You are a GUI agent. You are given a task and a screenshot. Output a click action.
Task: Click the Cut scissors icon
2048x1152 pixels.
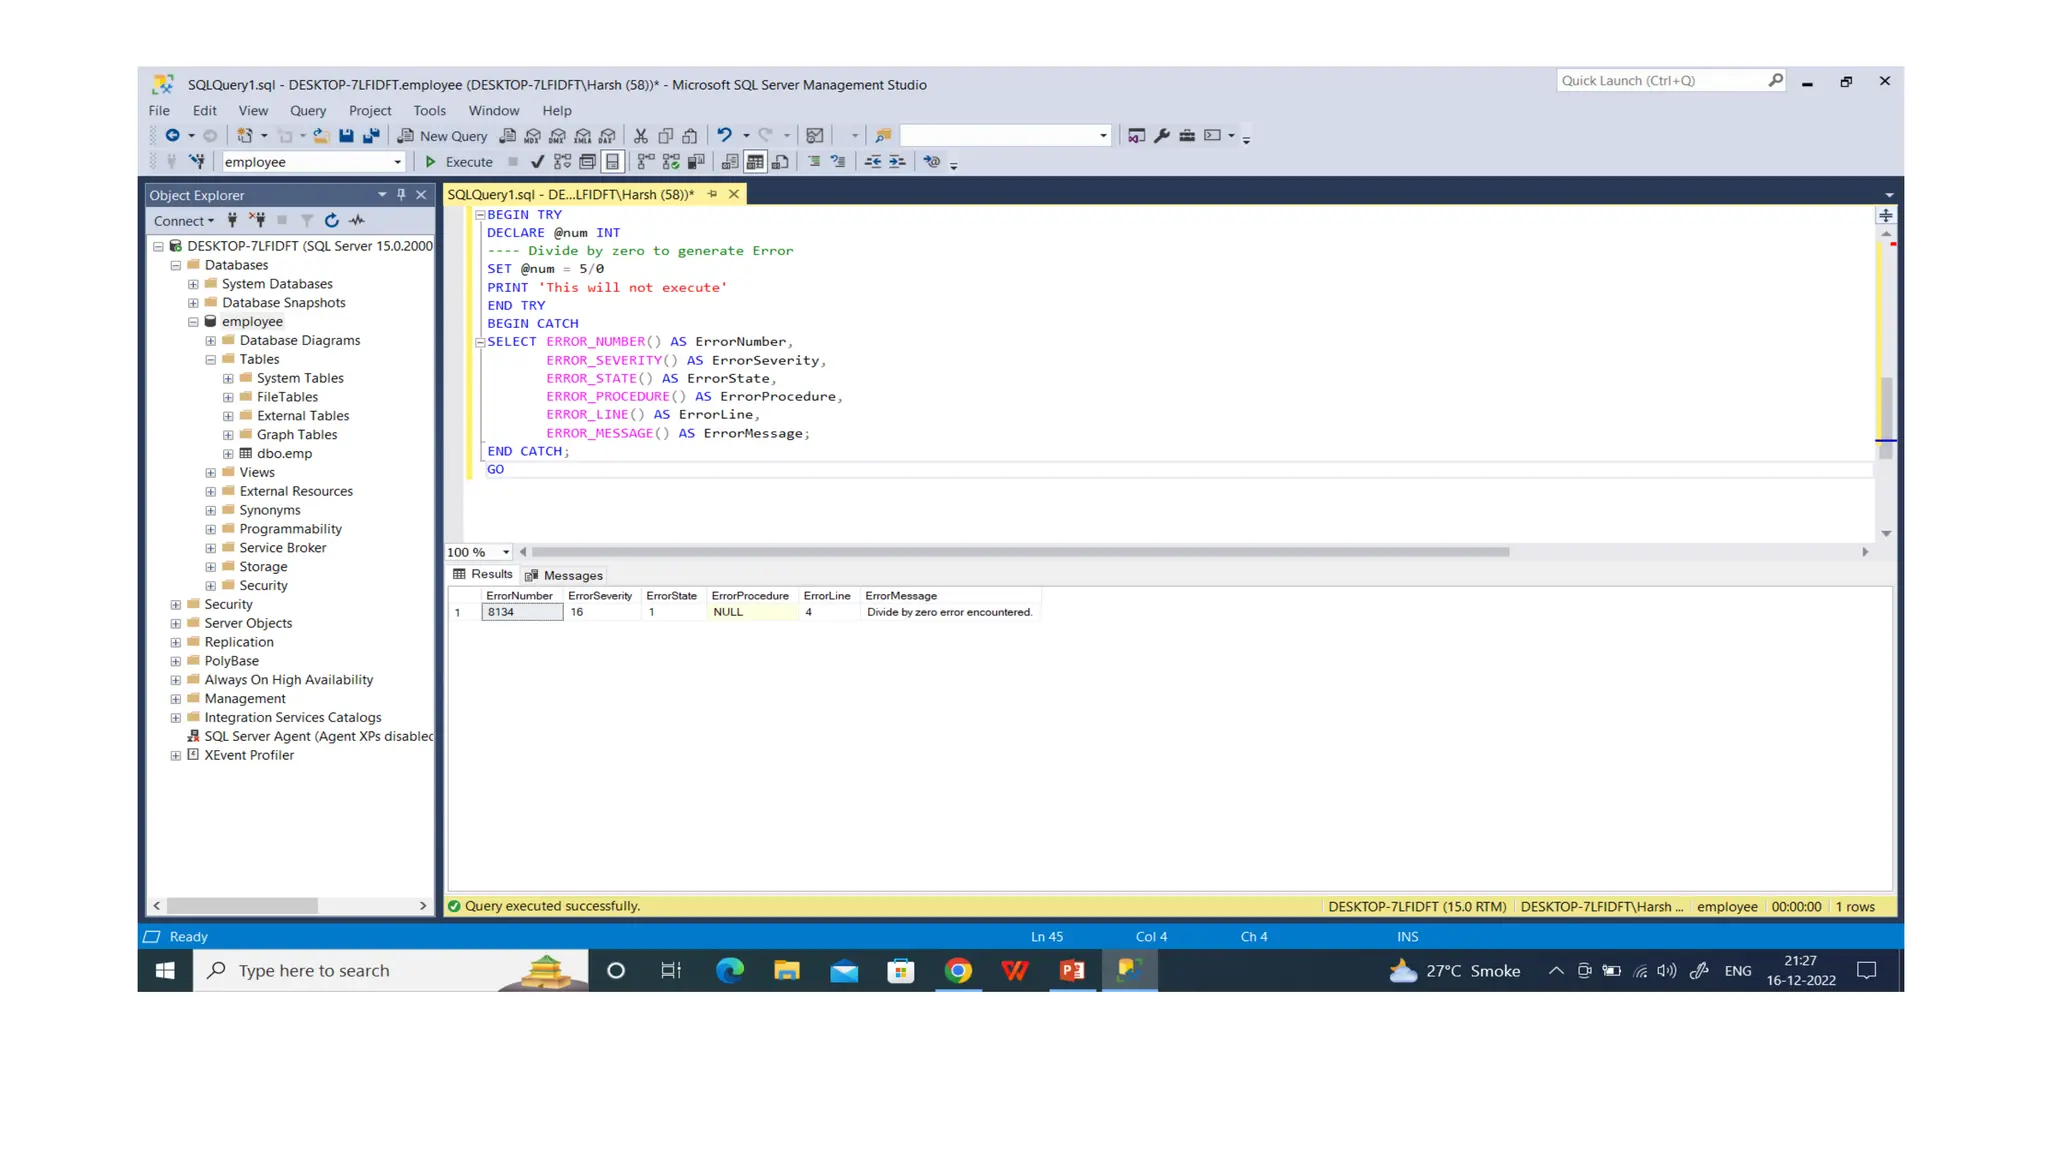[640, 135]
